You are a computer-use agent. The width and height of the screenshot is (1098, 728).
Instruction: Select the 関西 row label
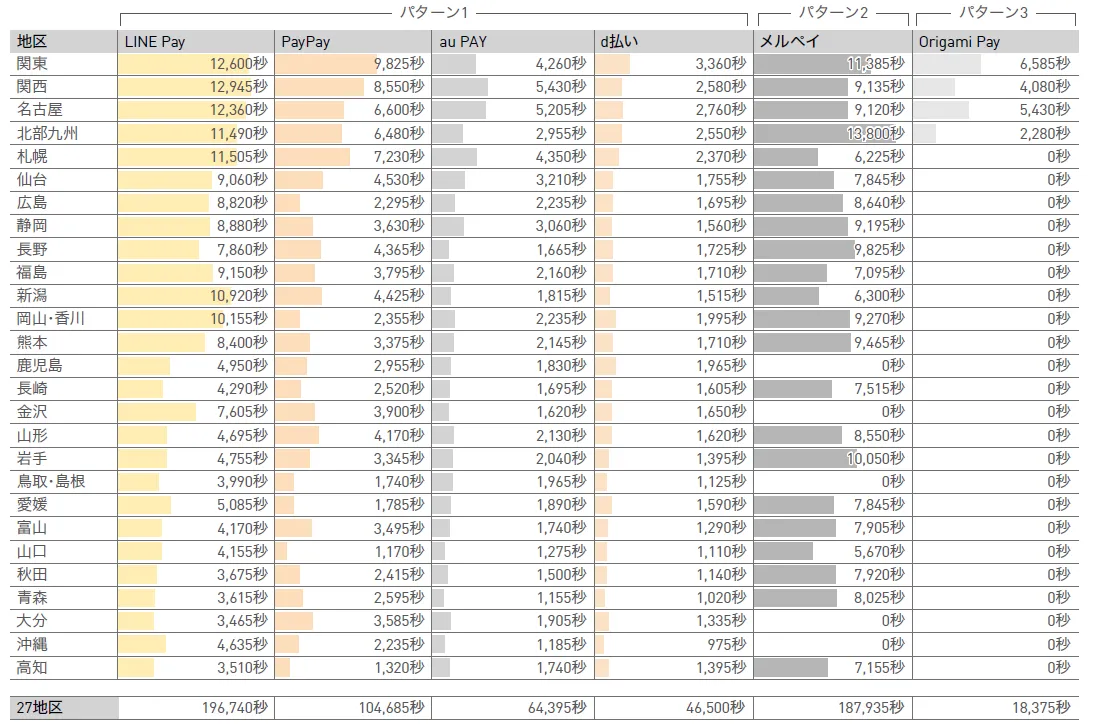[32, 86]
